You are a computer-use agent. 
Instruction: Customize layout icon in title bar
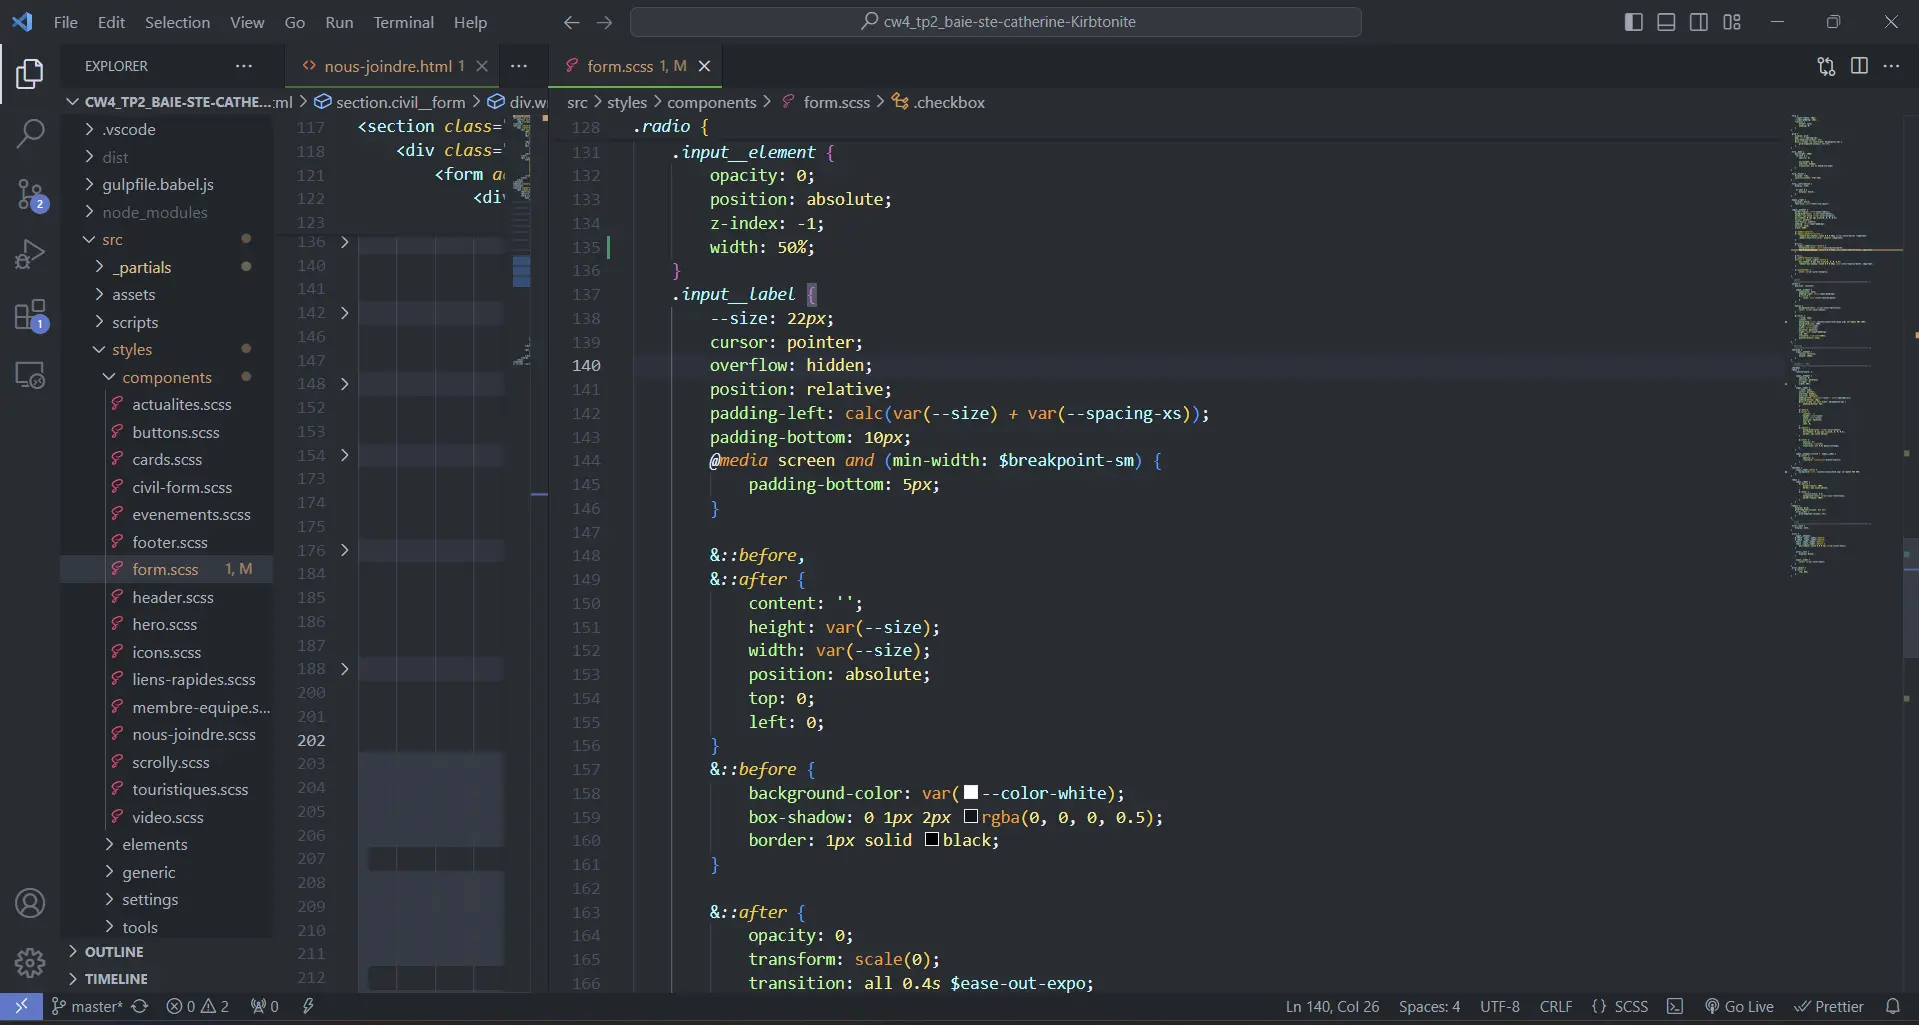(x=1732, y=22)
